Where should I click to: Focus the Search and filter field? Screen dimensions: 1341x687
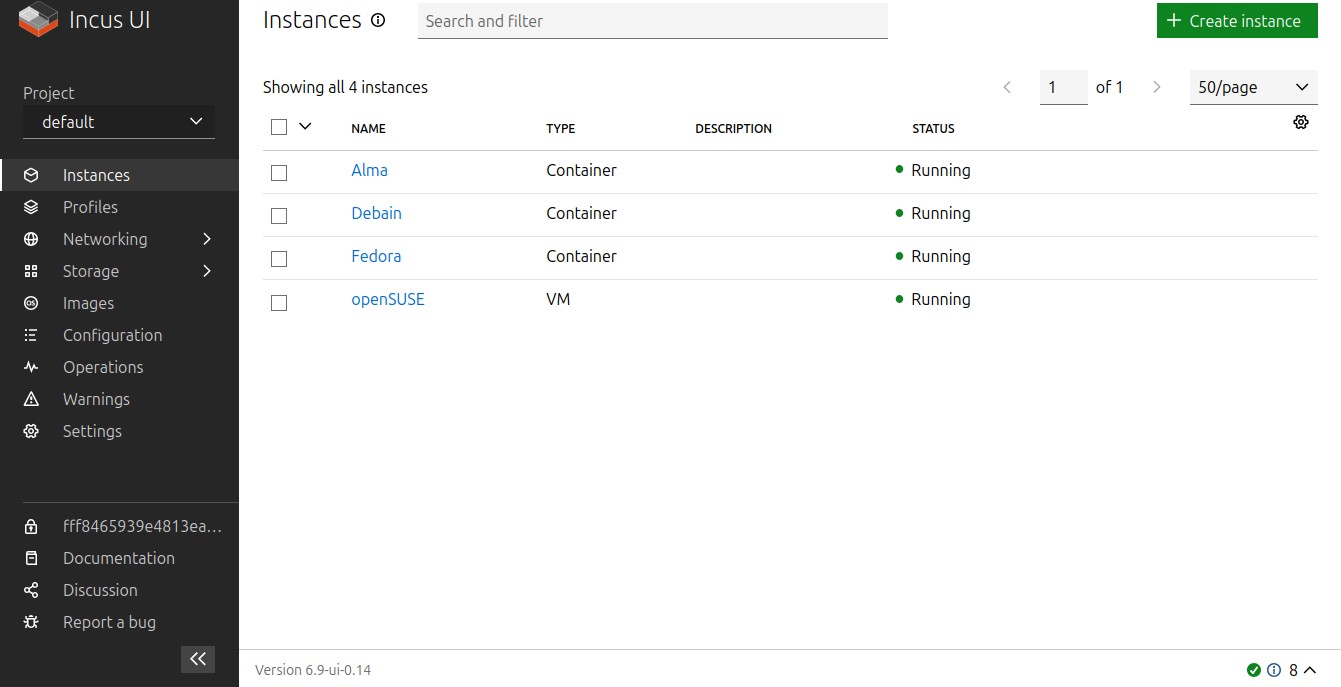(x=653, y=21)
